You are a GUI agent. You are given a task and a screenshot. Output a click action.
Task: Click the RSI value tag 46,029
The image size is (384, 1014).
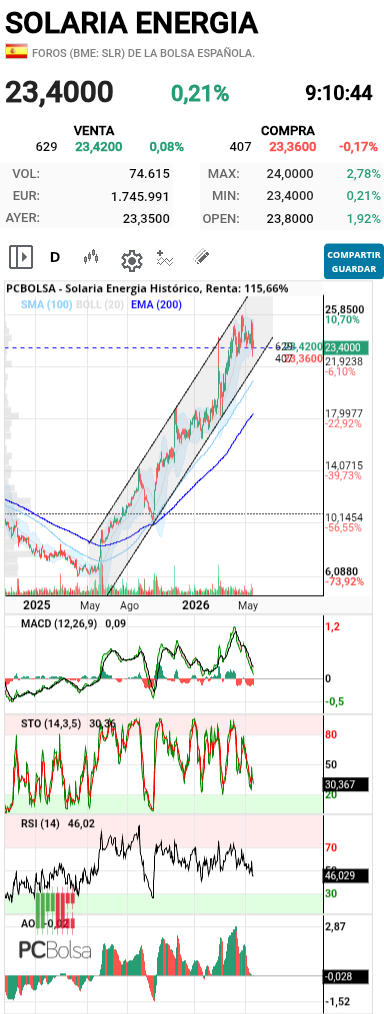point(345,876)
